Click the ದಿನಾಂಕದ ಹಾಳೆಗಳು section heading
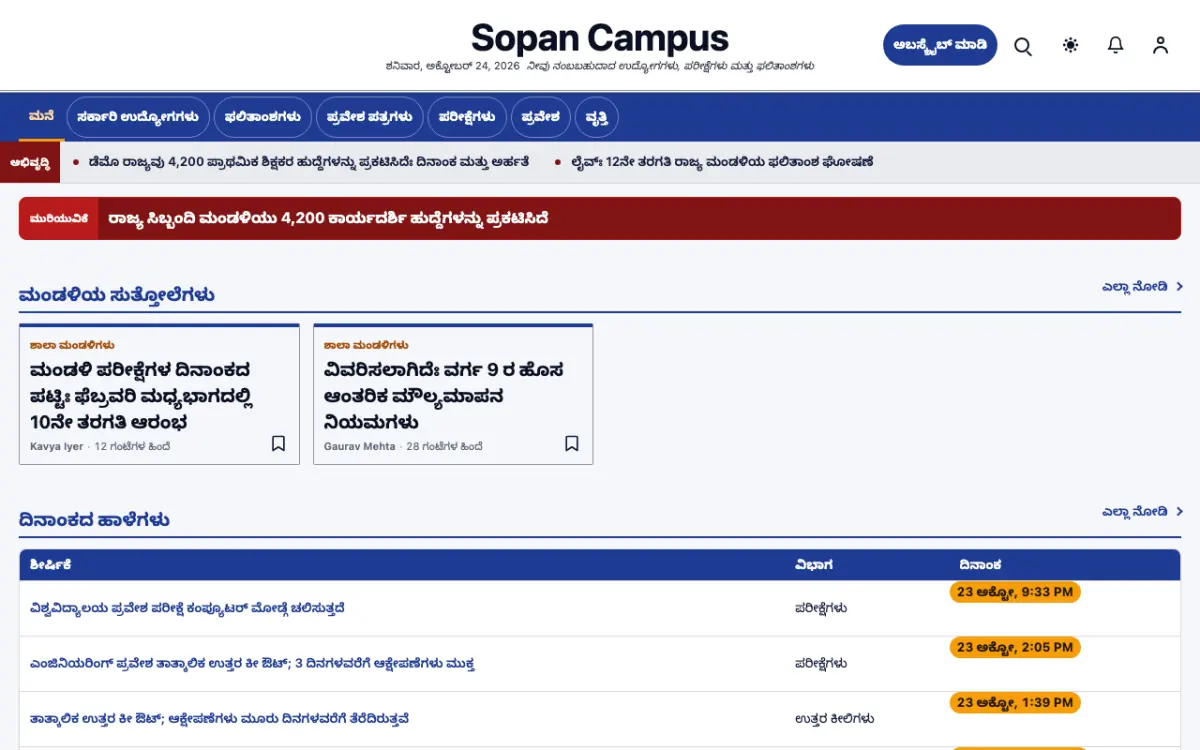 [x=94, y=520]
